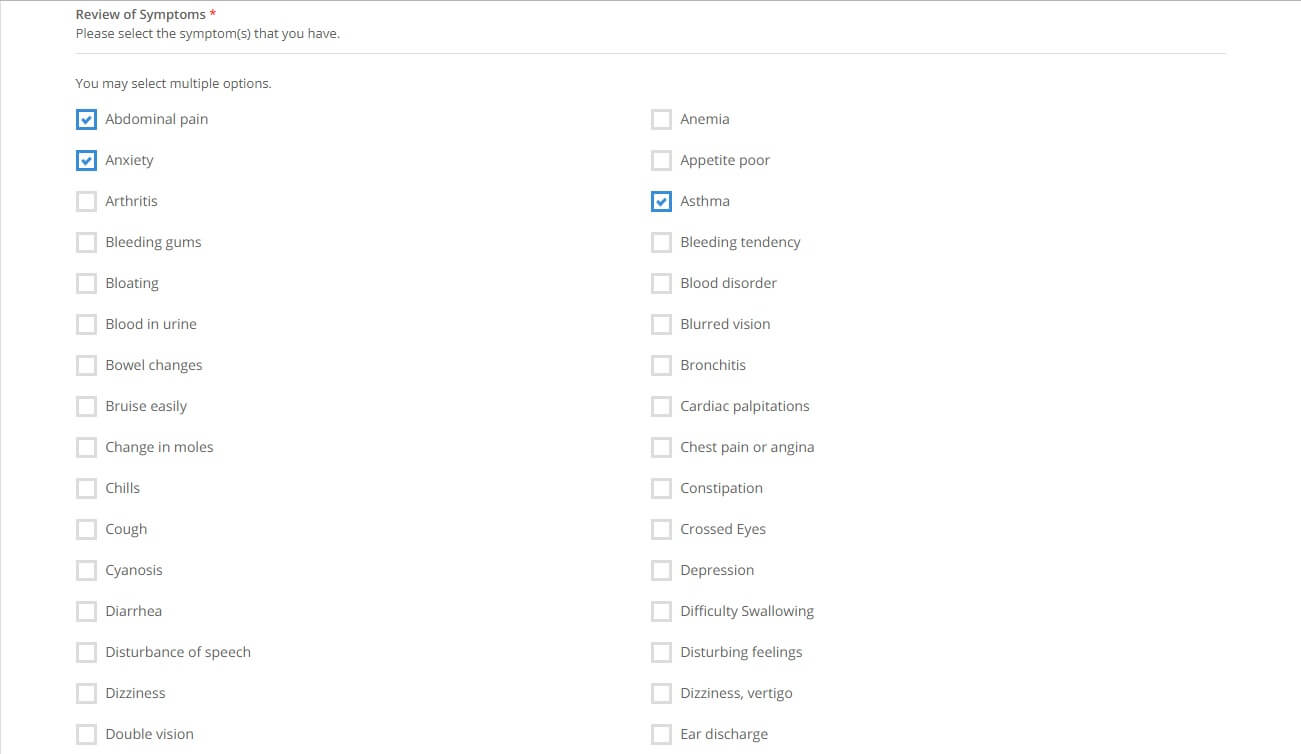Check Difficulty Swallowing checkbox
The width and height of the screenshot is (1301, 754).
(x=661, y=611)
